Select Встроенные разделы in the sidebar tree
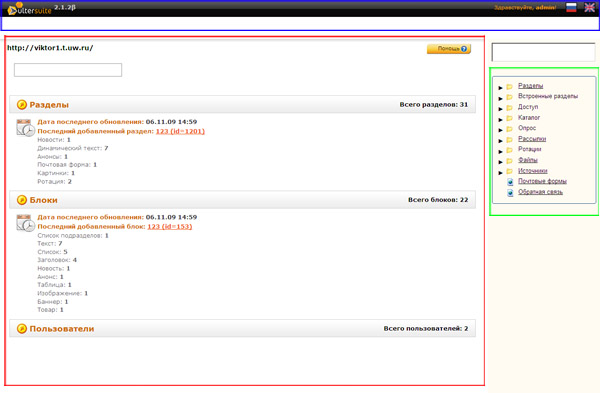This screenshot has height=393, width=600. tap(548, 96)
